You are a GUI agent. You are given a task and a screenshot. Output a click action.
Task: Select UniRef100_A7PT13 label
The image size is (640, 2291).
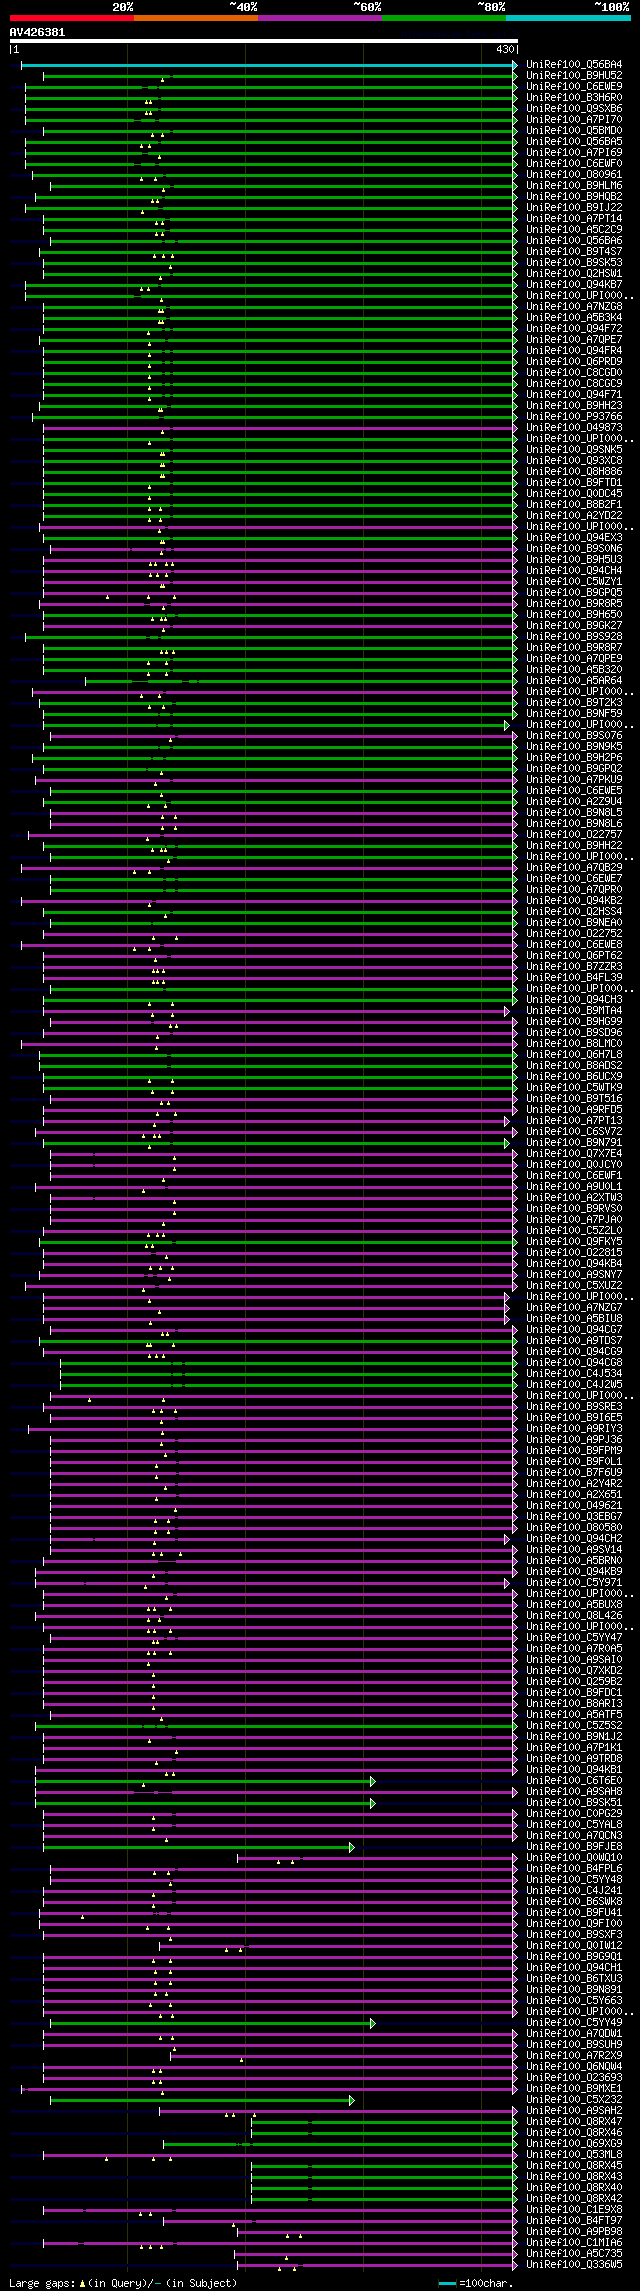574,1121
